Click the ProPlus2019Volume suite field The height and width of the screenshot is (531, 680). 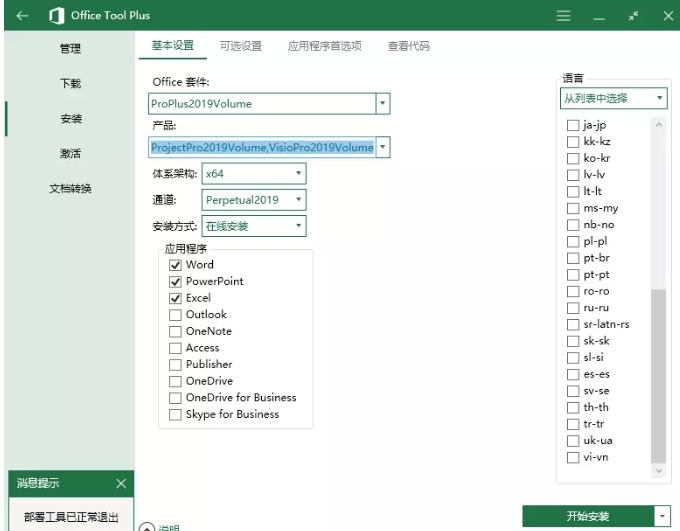tap(262, 104)
